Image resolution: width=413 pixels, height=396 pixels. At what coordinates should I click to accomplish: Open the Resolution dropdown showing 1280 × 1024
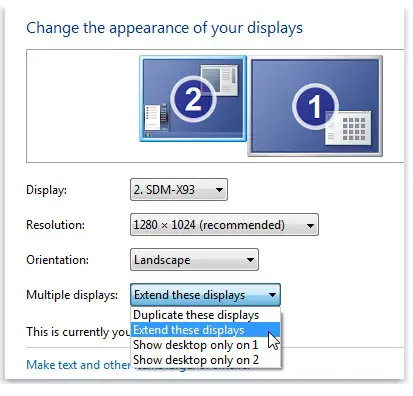(224, 225)
